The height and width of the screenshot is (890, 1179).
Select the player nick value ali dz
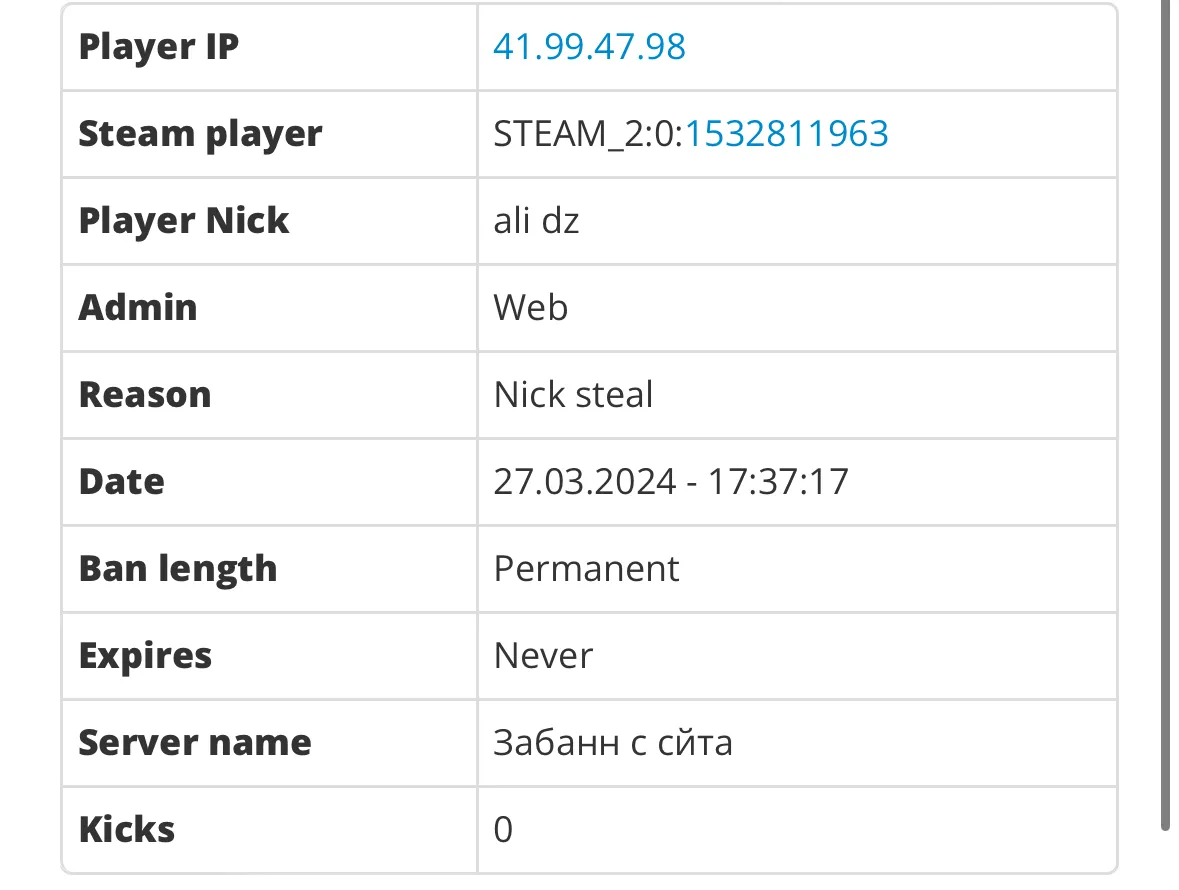(536, 221)
